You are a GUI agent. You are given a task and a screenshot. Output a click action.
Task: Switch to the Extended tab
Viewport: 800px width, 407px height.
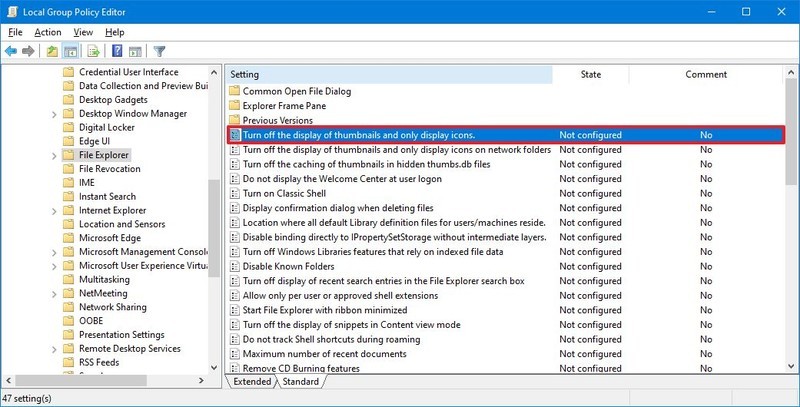click(252, 381)
